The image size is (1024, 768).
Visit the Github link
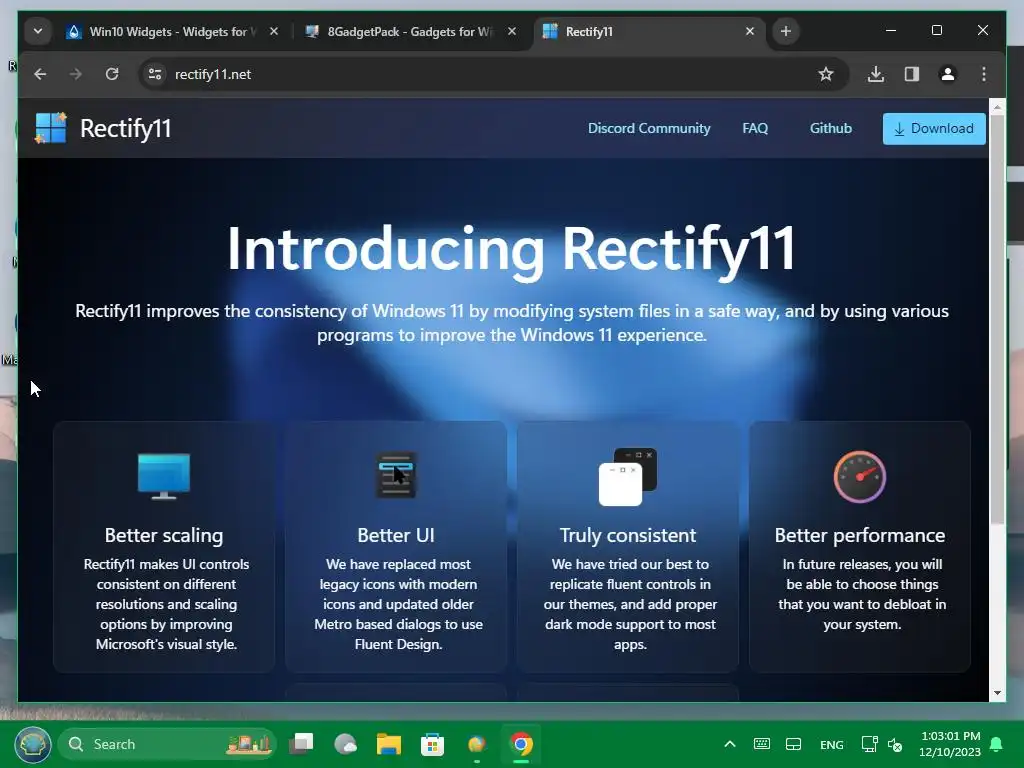(831, 129)
